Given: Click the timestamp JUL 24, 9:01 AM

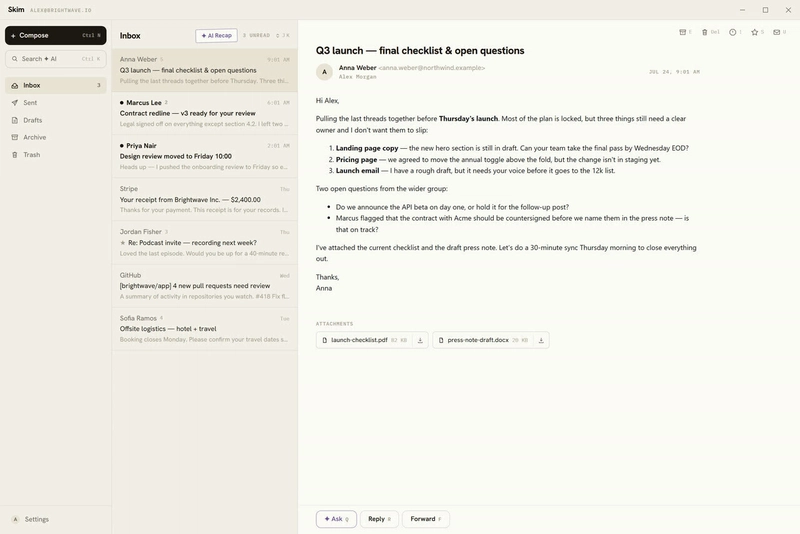Looking at the screenshot, I should (x=674, y=72).
